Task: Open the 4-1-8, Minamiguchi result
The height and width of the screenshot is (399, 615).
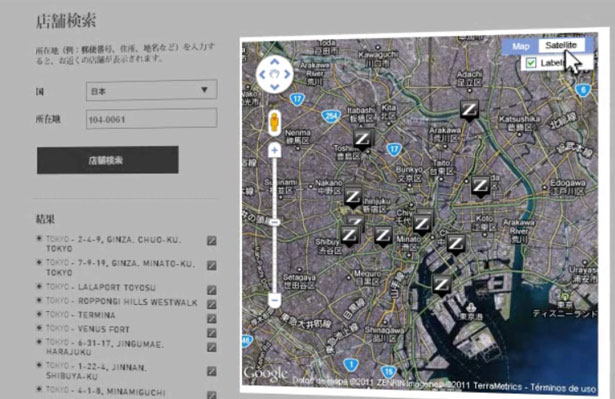Action: [x=106, y=392]
